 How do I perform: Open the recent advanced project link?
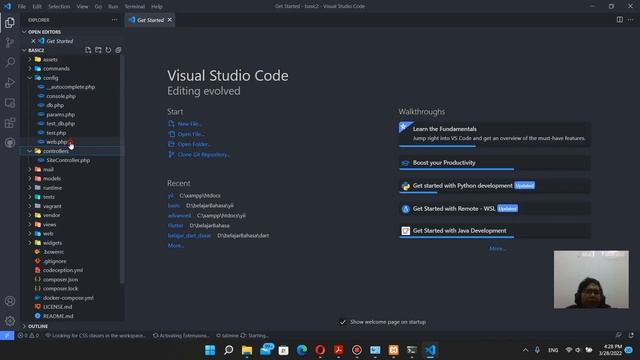pos(179,216)
